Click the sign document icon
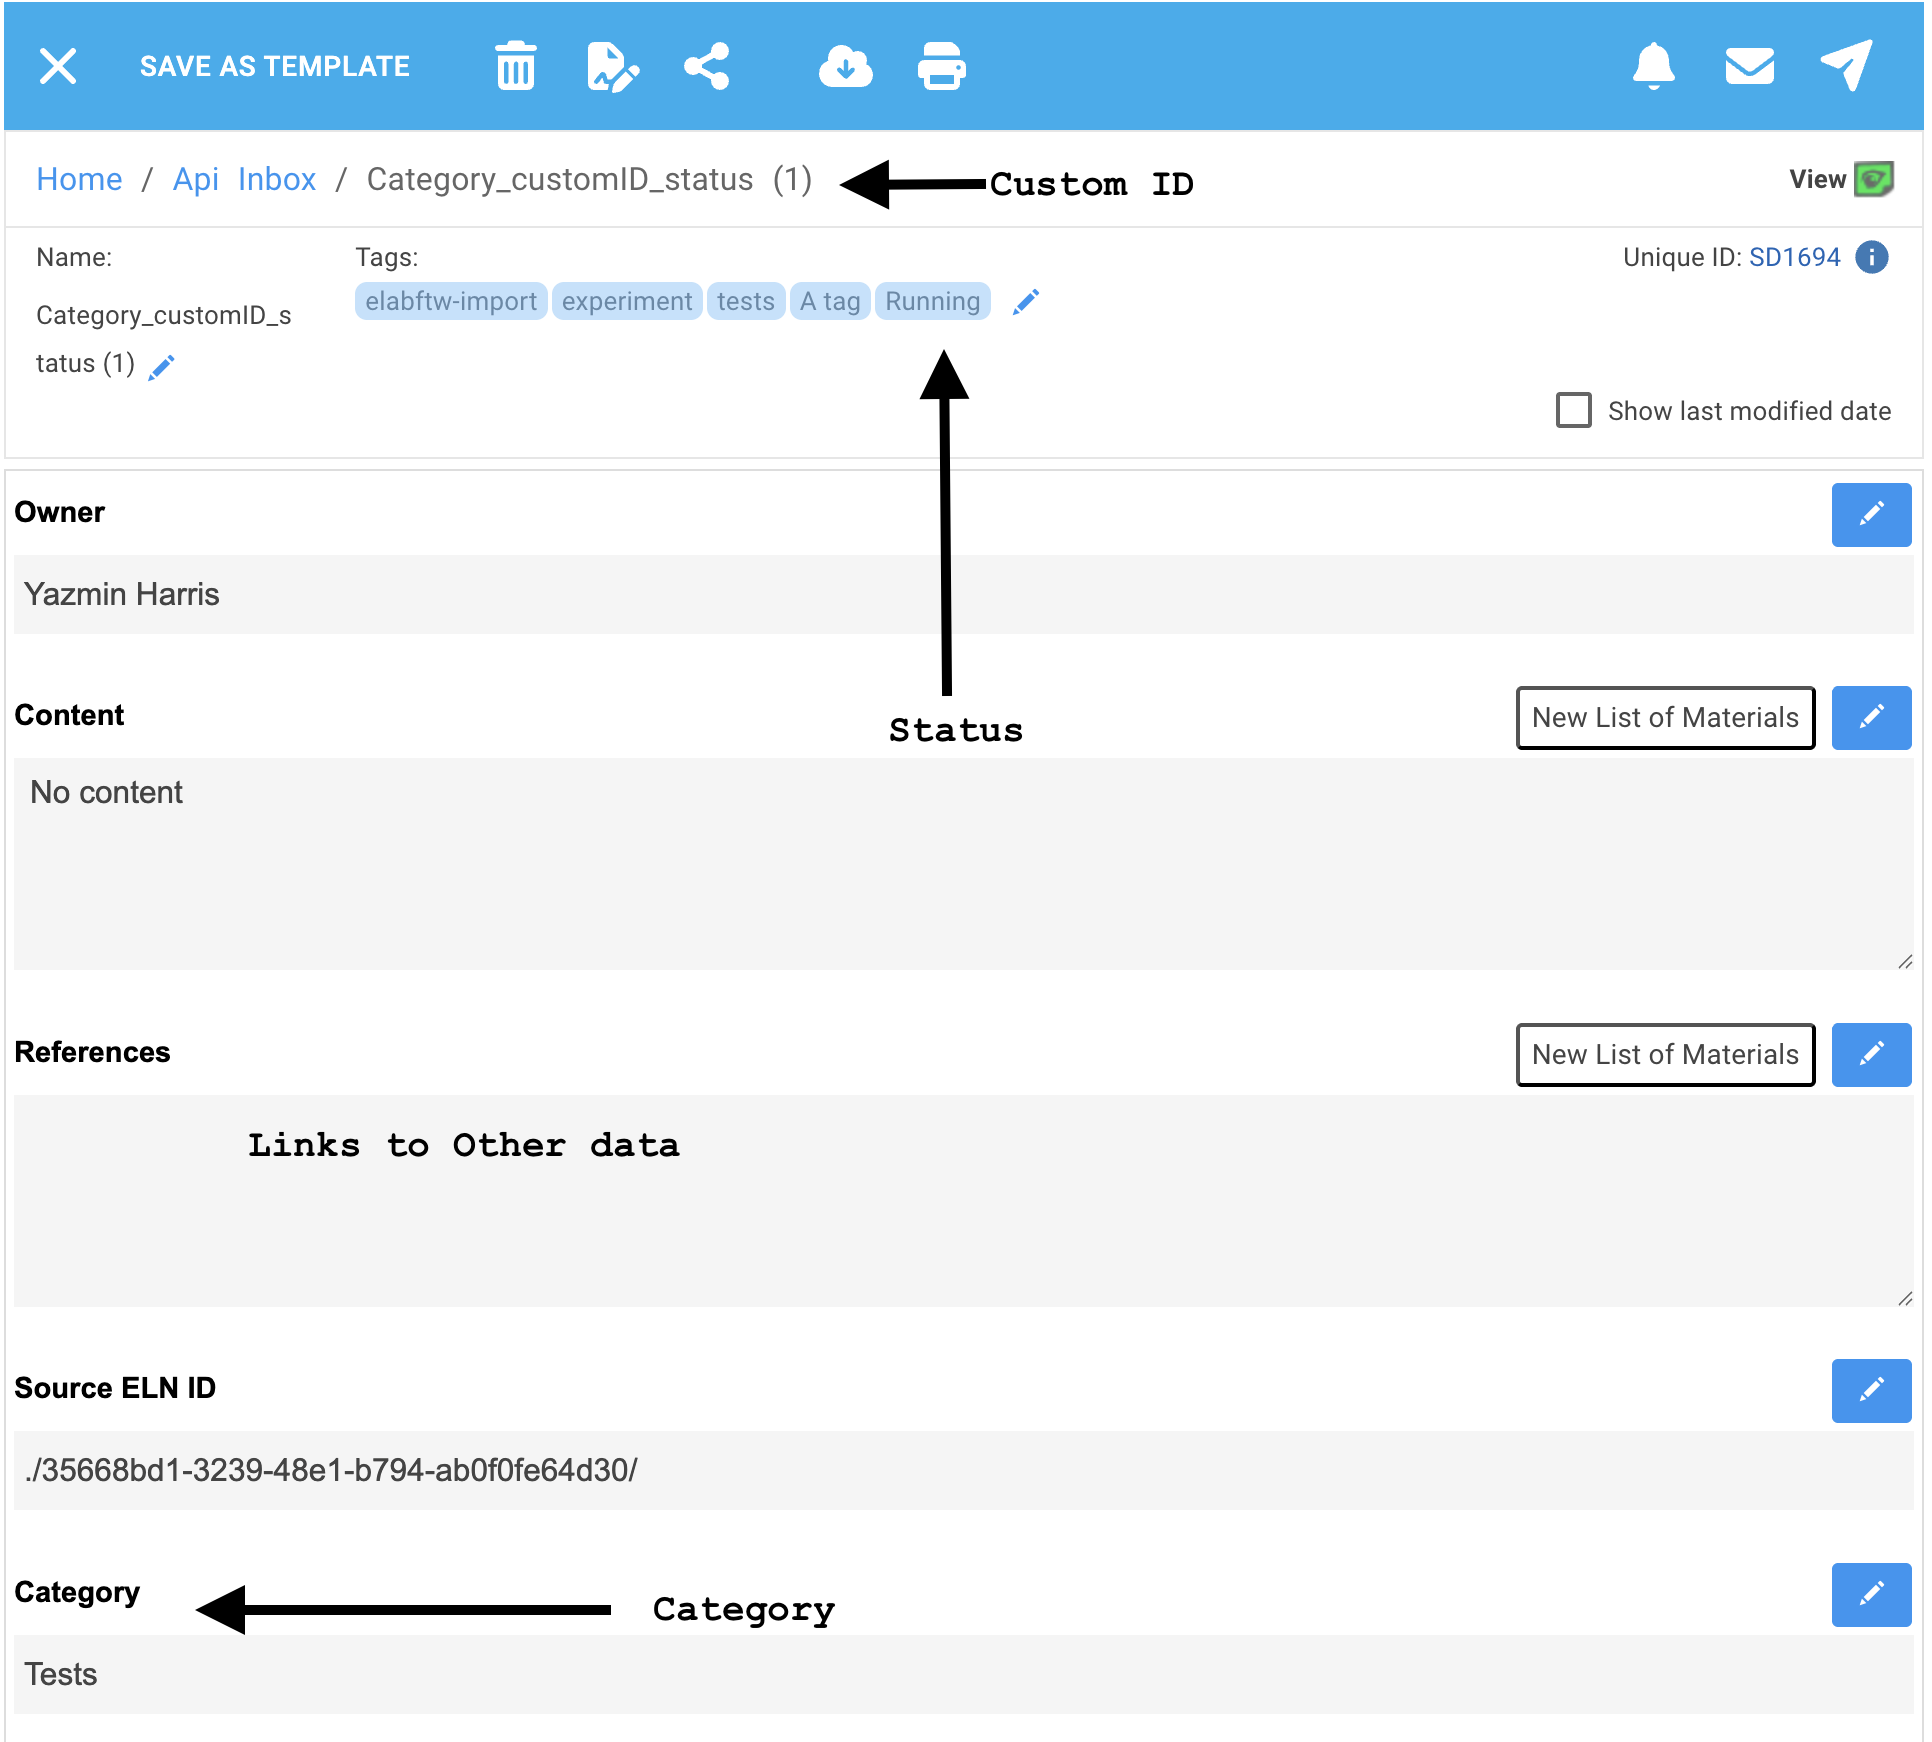This screenshot has width=1932, height=1742. [612, 67]
